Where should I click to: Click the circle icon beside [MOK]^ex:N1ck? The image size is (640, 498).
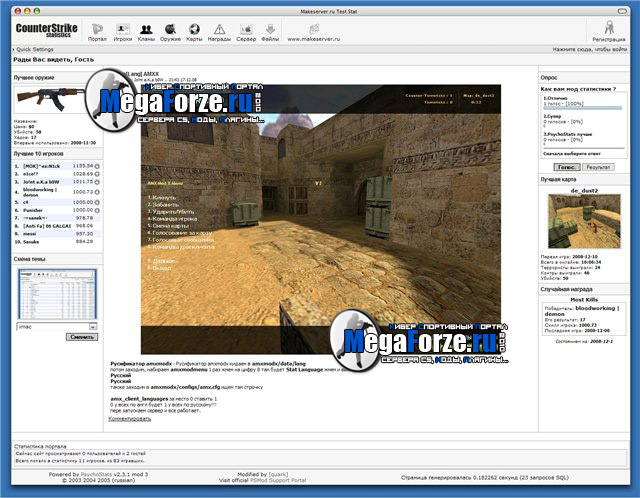click(97, 167)
